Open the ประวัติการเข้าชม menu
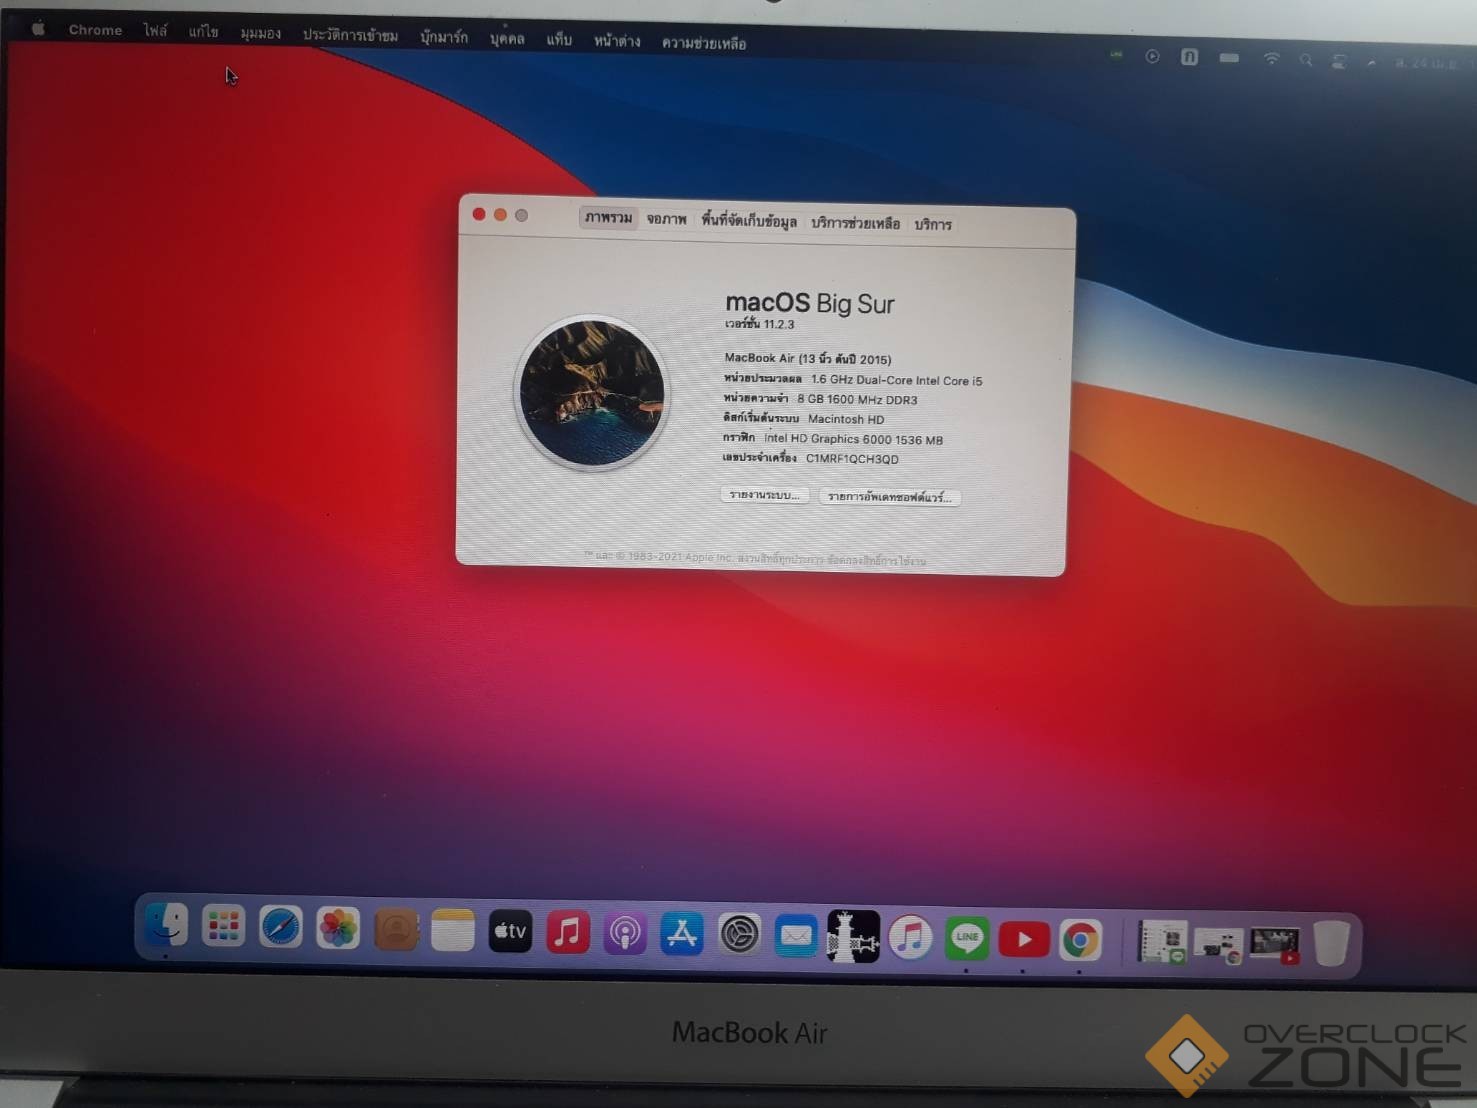The image size is (1477, 1108). (350, 35)
